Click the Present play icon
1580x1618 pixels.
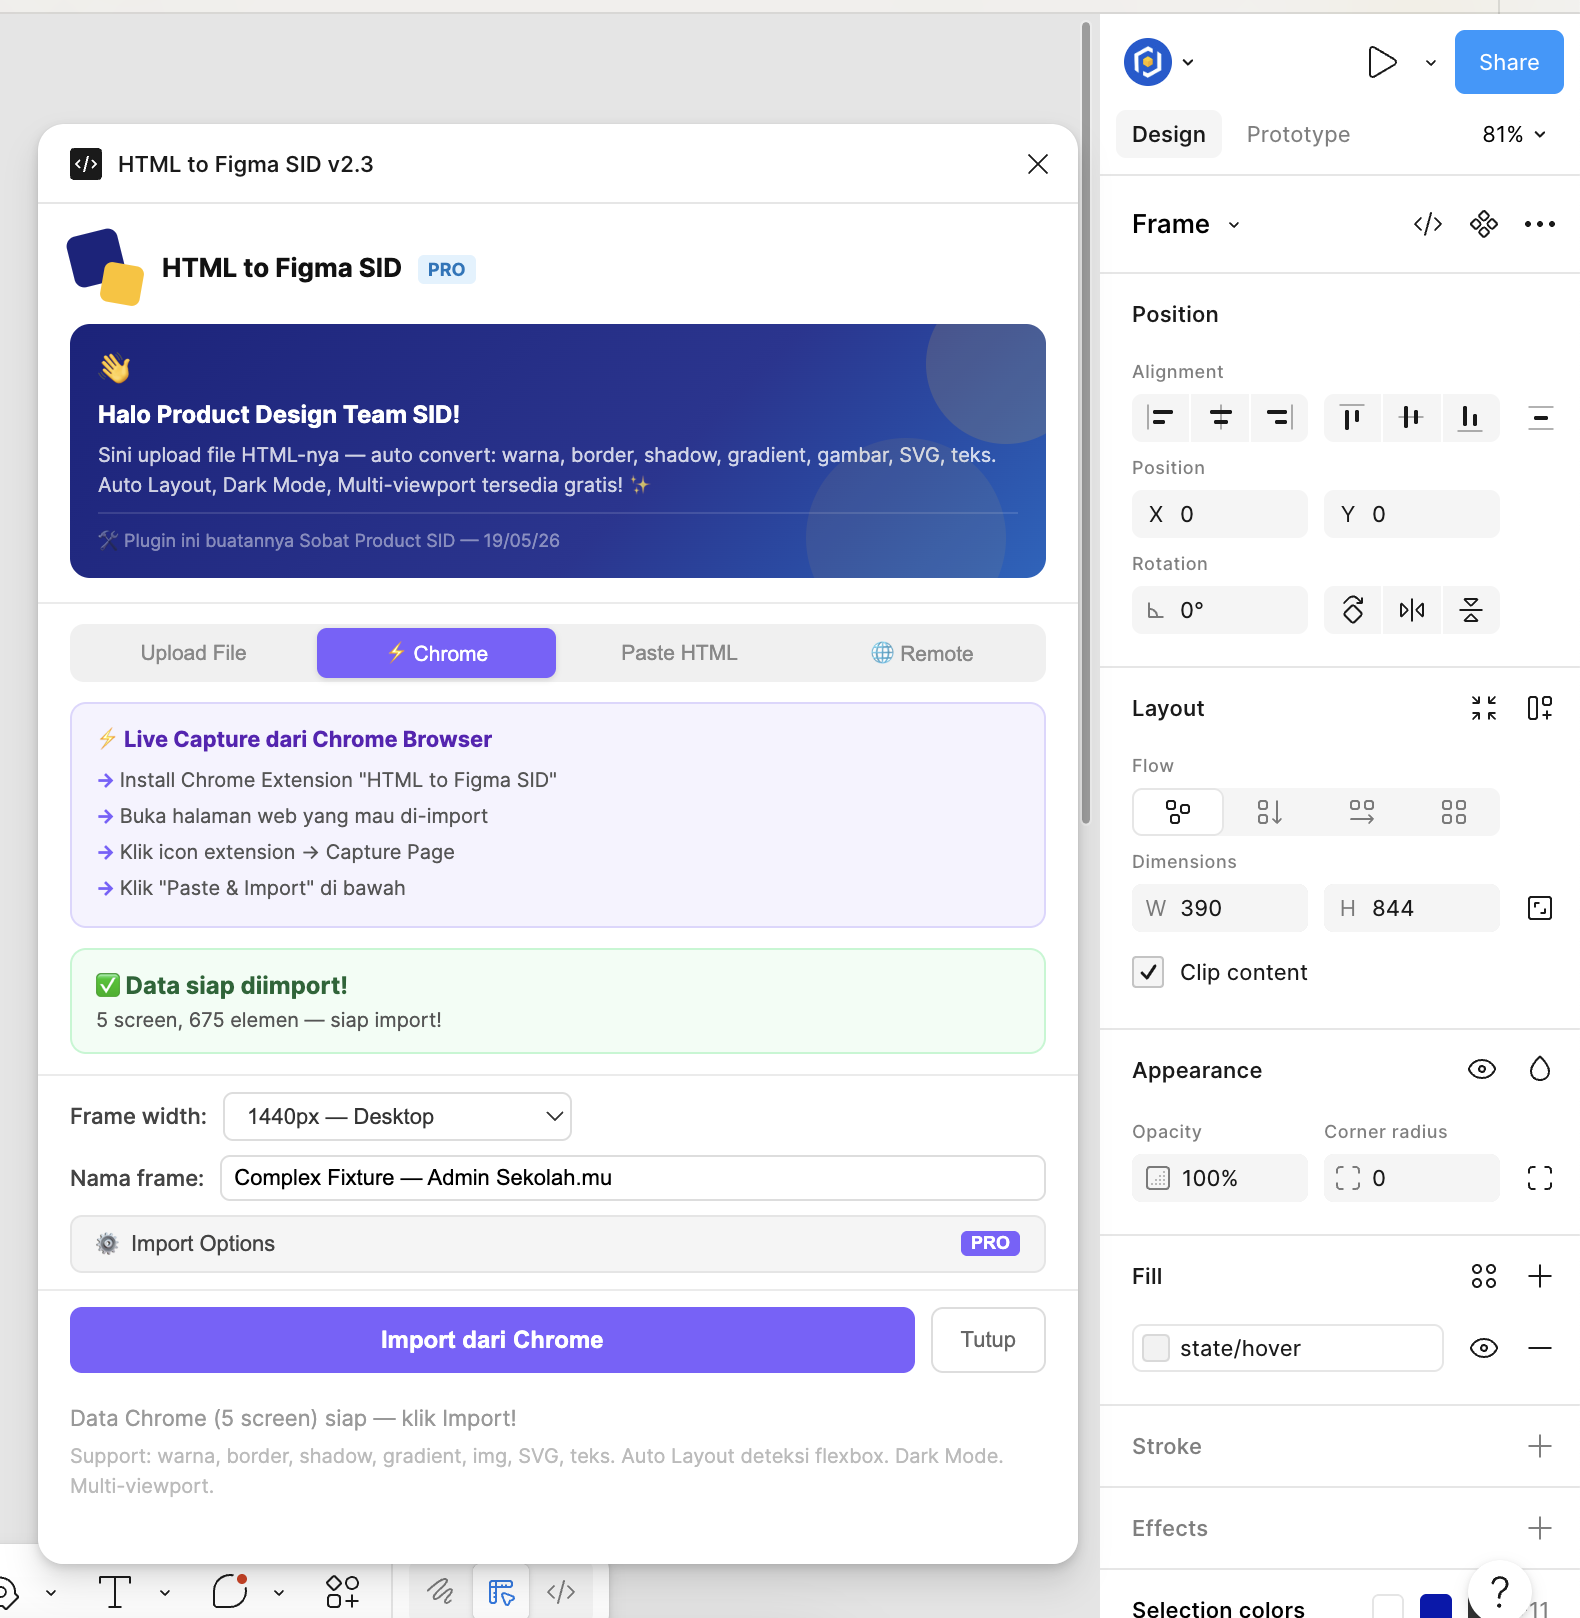[x=1382, y=62]
